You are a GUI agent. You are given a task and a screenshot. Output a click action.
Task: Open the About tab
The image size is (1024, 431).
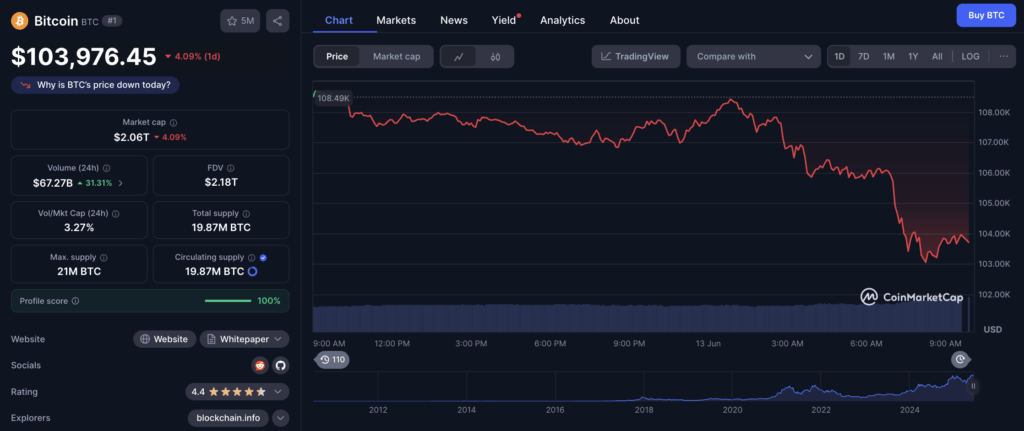tap(624, 20)
